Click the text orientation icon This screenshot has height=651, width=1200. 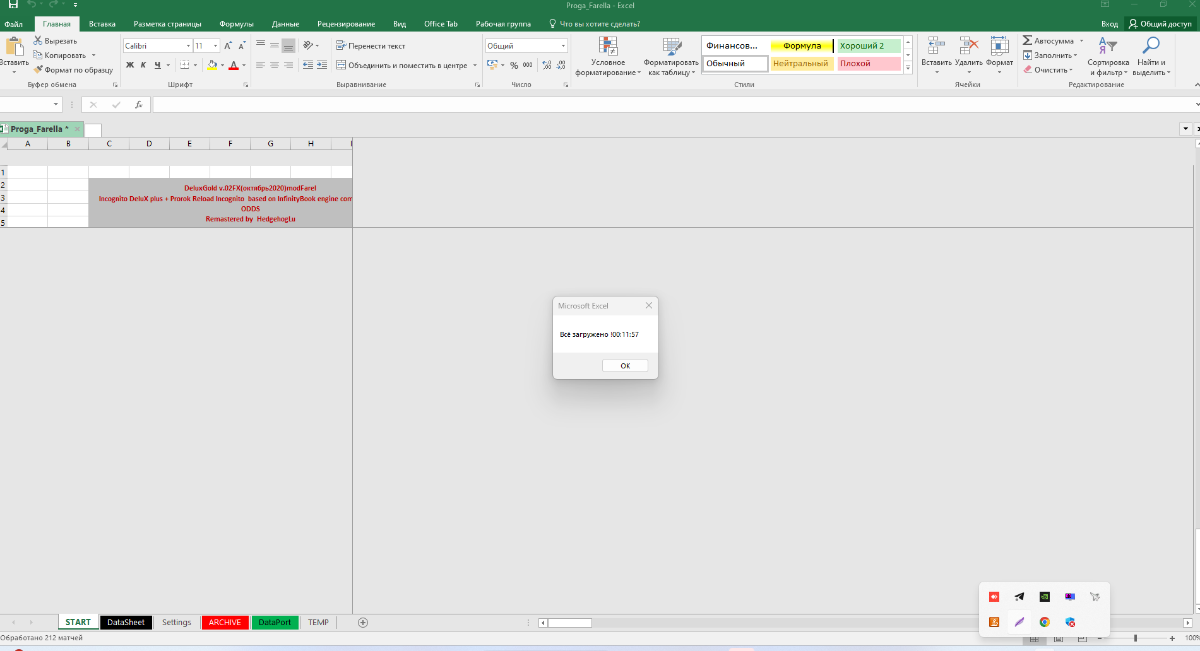308,45
